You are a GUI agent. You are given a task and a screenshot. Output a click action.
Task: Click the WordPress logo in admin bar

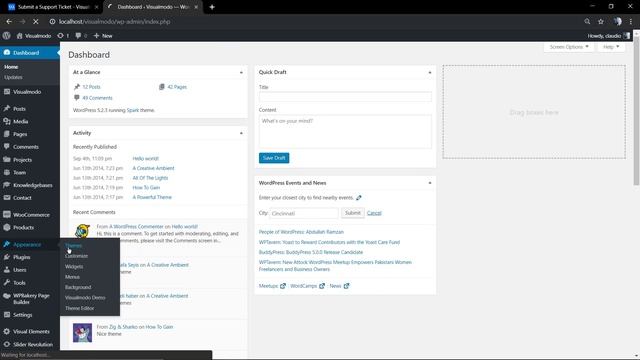coord(7,36)
